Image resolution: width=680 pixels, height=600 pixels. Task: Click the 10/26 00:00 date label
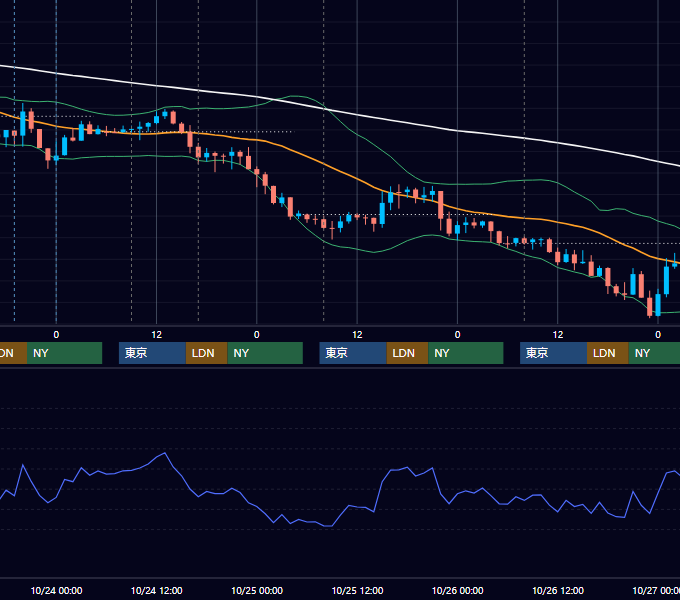click(x=458, y=590)
